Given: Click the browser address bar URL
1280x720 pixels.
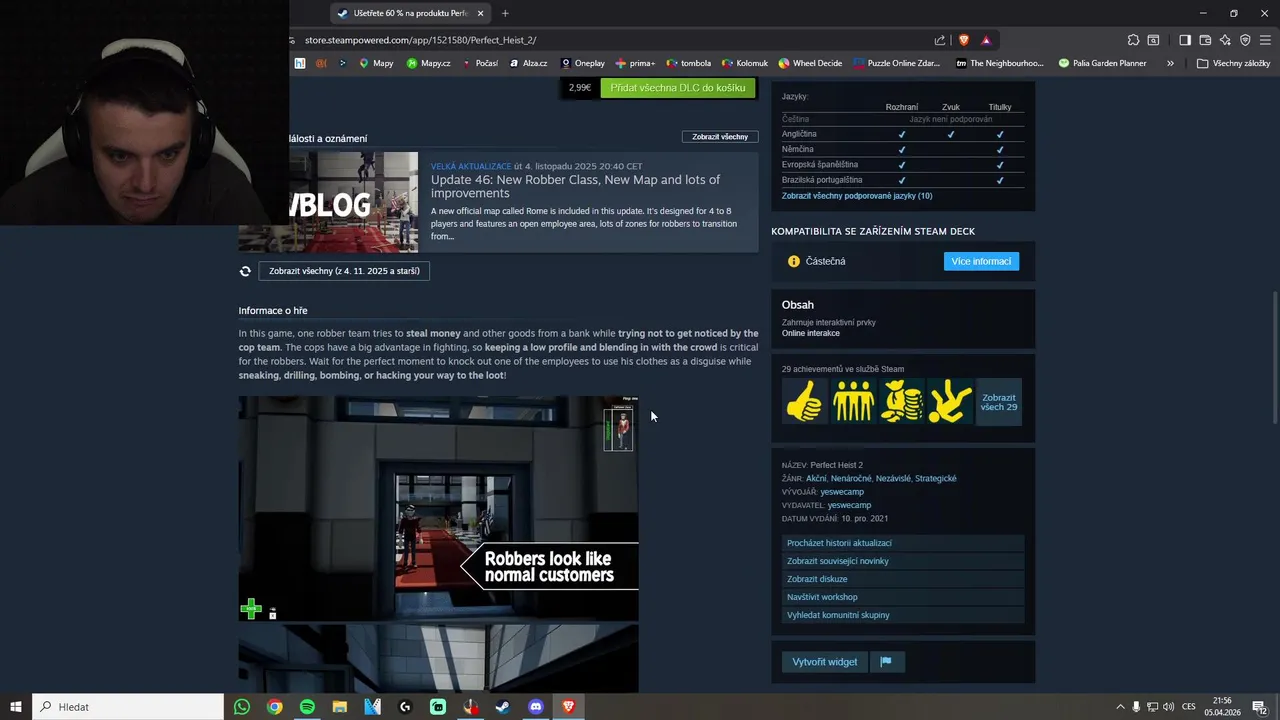Looking at the screenshot, I should [x=420, y=40].
